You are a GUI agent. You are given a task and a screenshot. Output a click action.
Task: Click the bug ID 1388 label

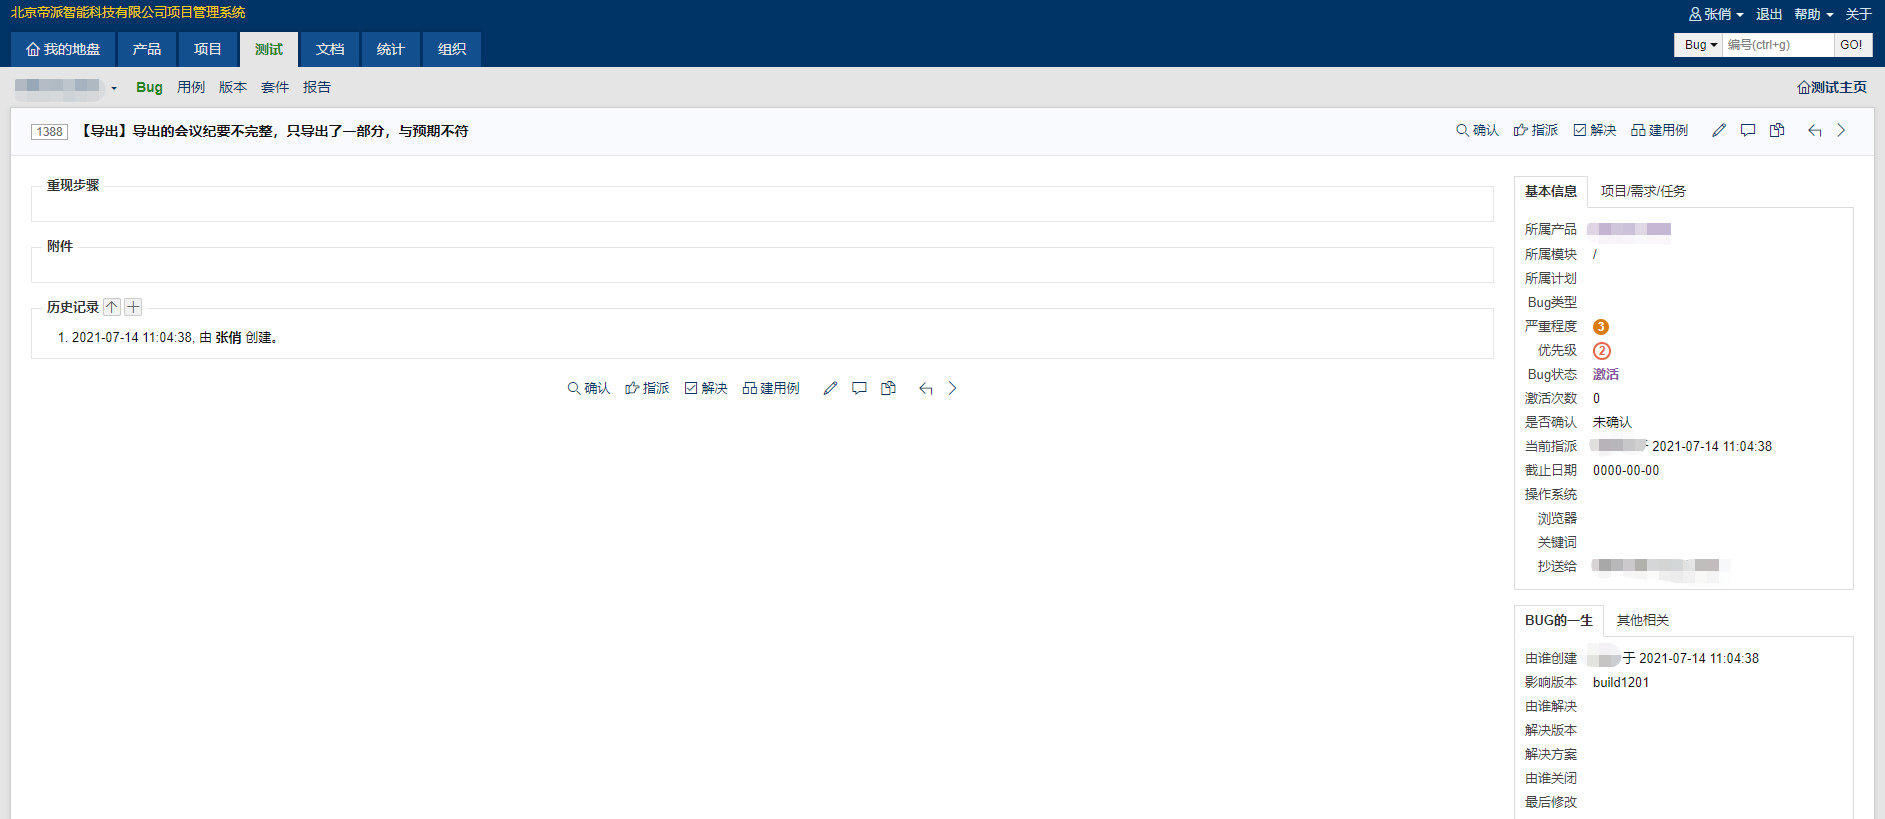49,132
